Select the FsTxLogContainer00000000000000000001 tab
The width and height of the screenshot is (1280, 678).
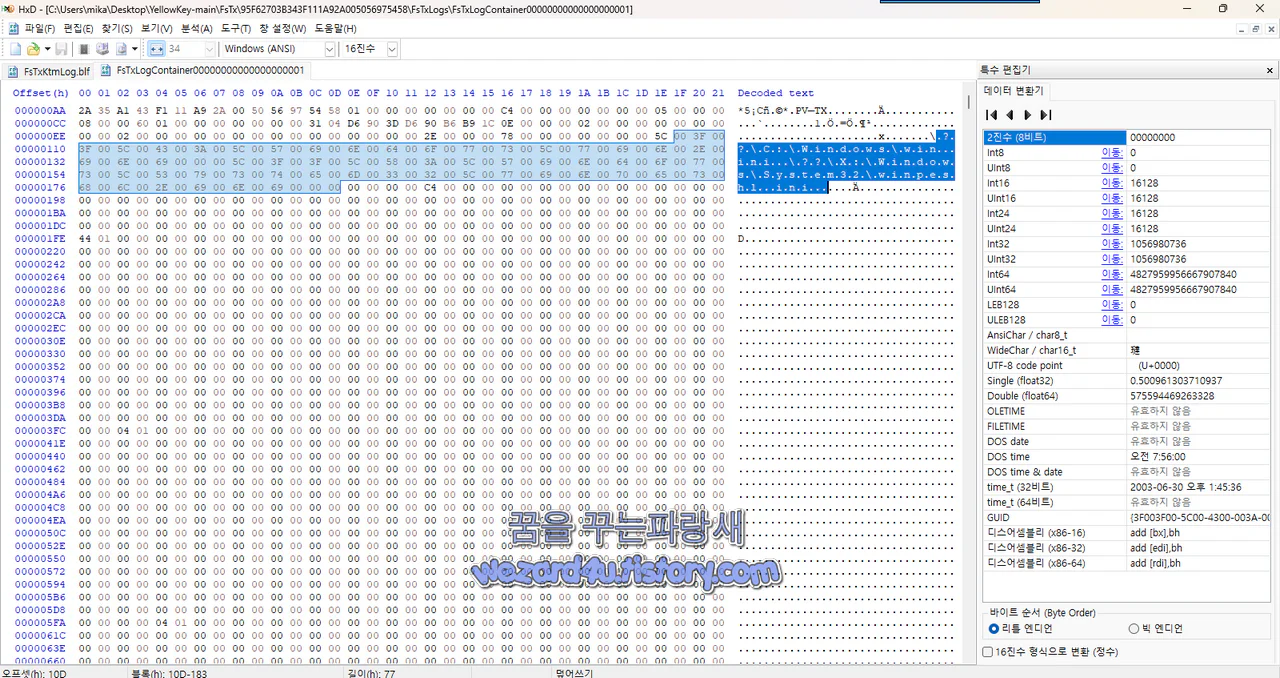203,71
